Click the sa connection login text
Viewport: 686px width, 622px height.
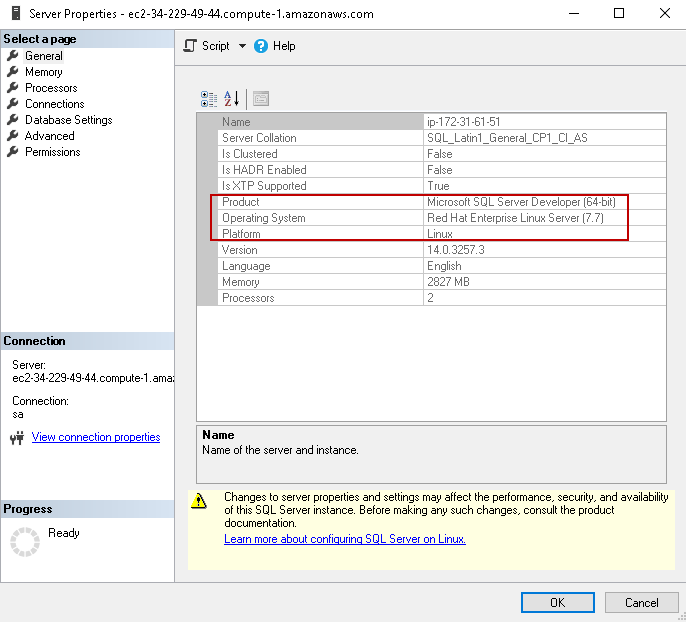18,414
